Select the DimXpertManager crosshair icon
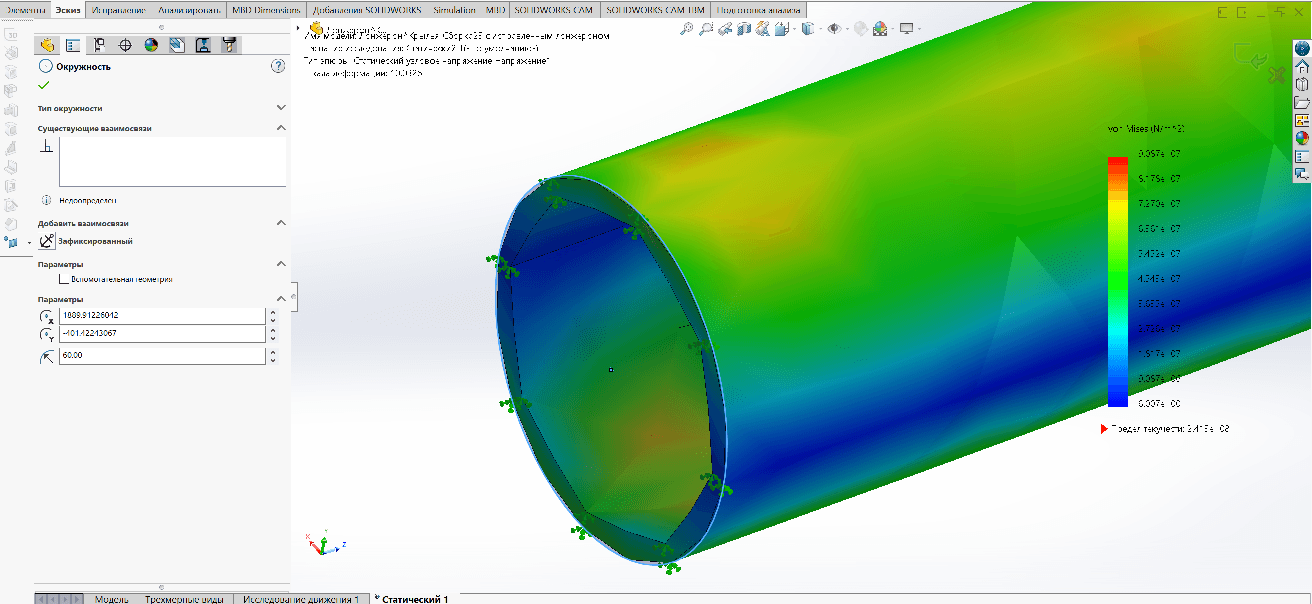Viewport: 1312px width, 604px height. pyautogui.click(x=125, y=45)
